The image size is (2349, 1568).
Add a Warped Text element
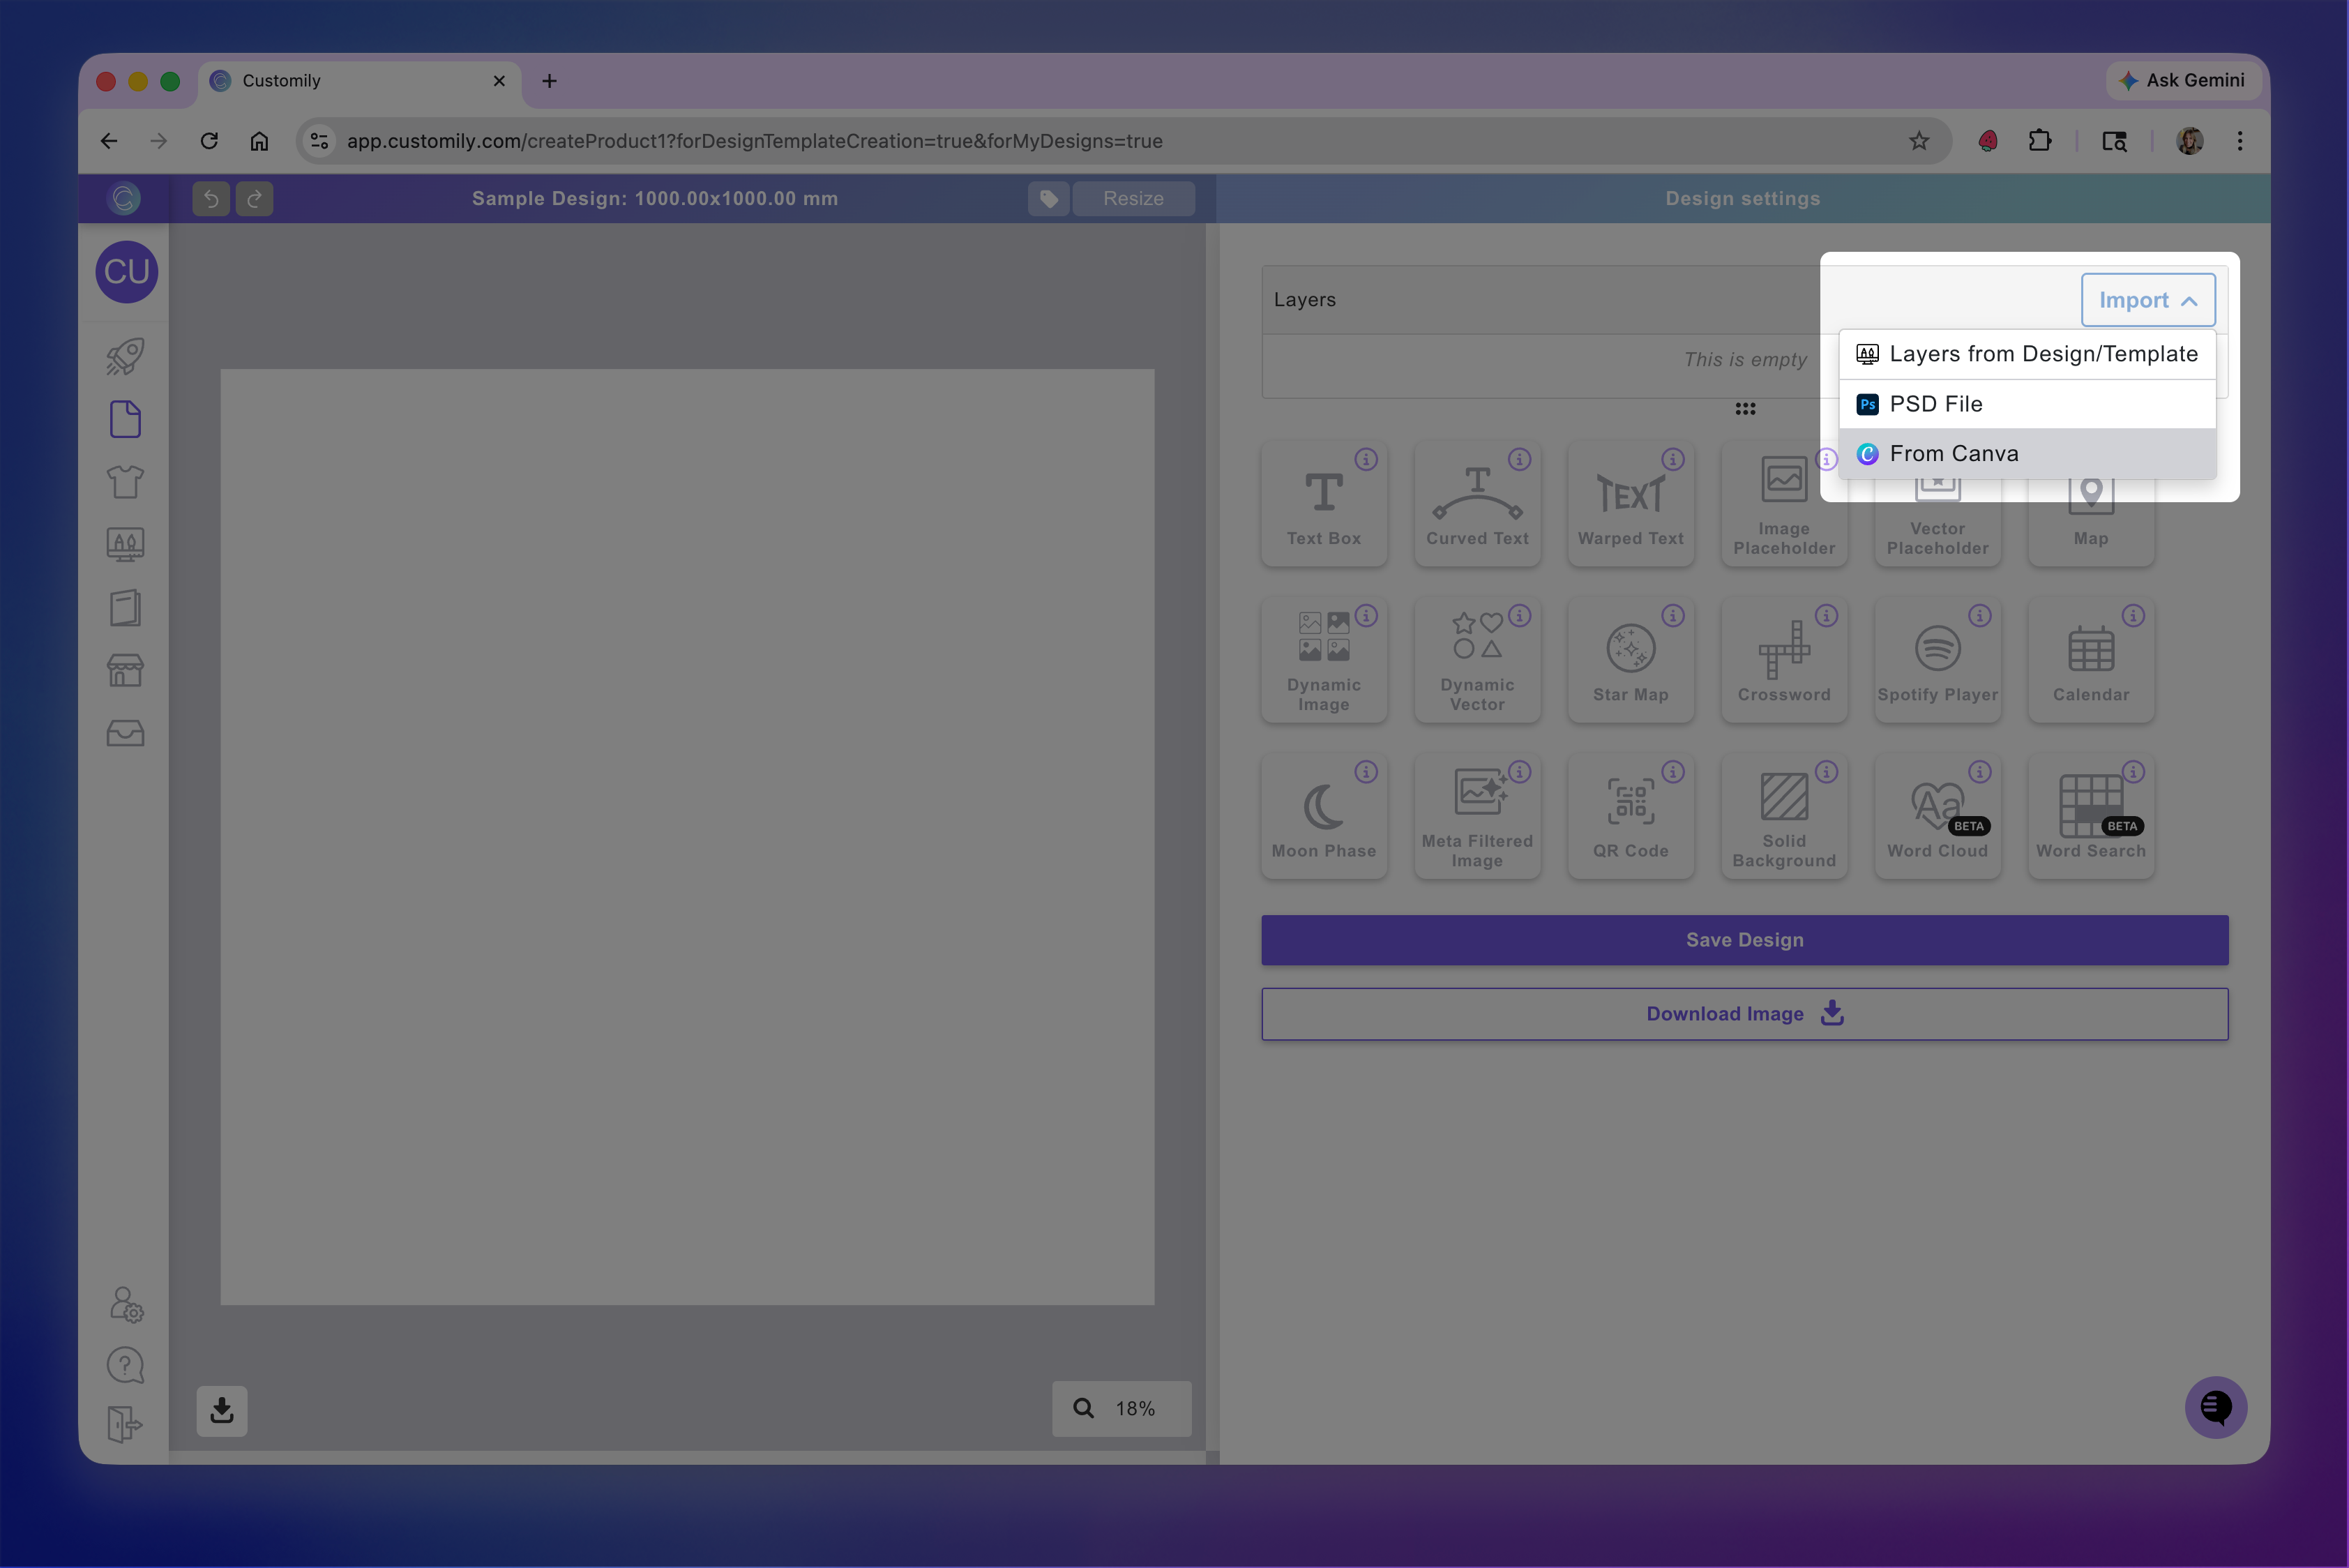tap(1630, 505)
